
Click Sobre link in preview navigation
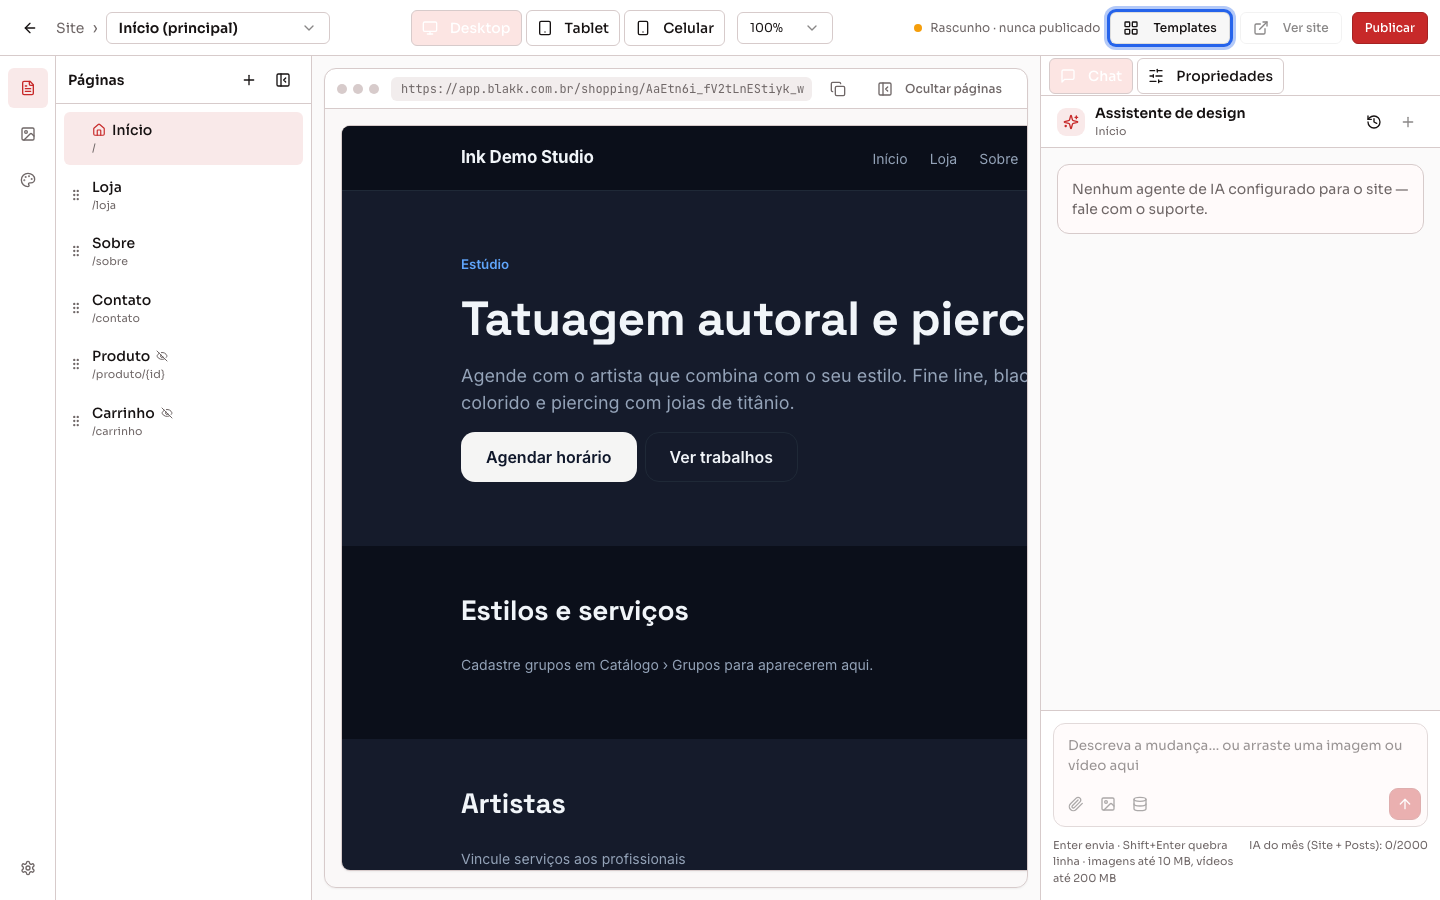[x=999, y=159]
